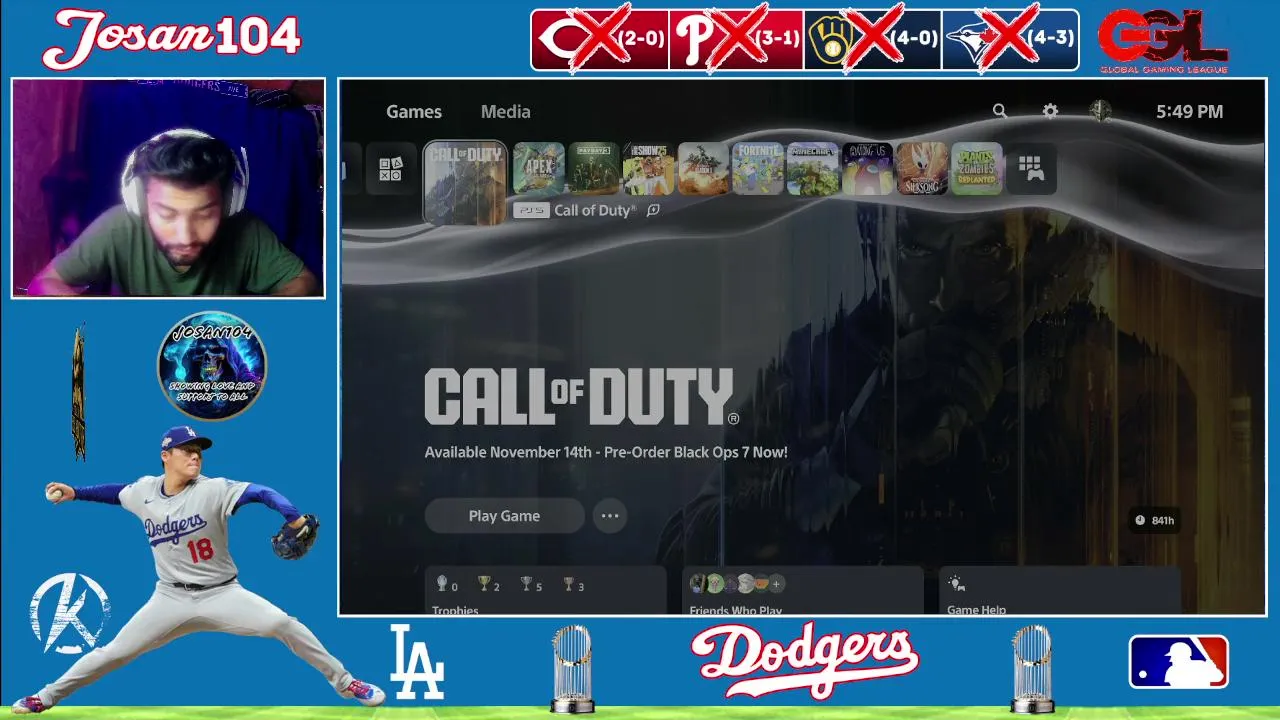
Task: Select the Helldivers game tile
Action: pos(703,169)
